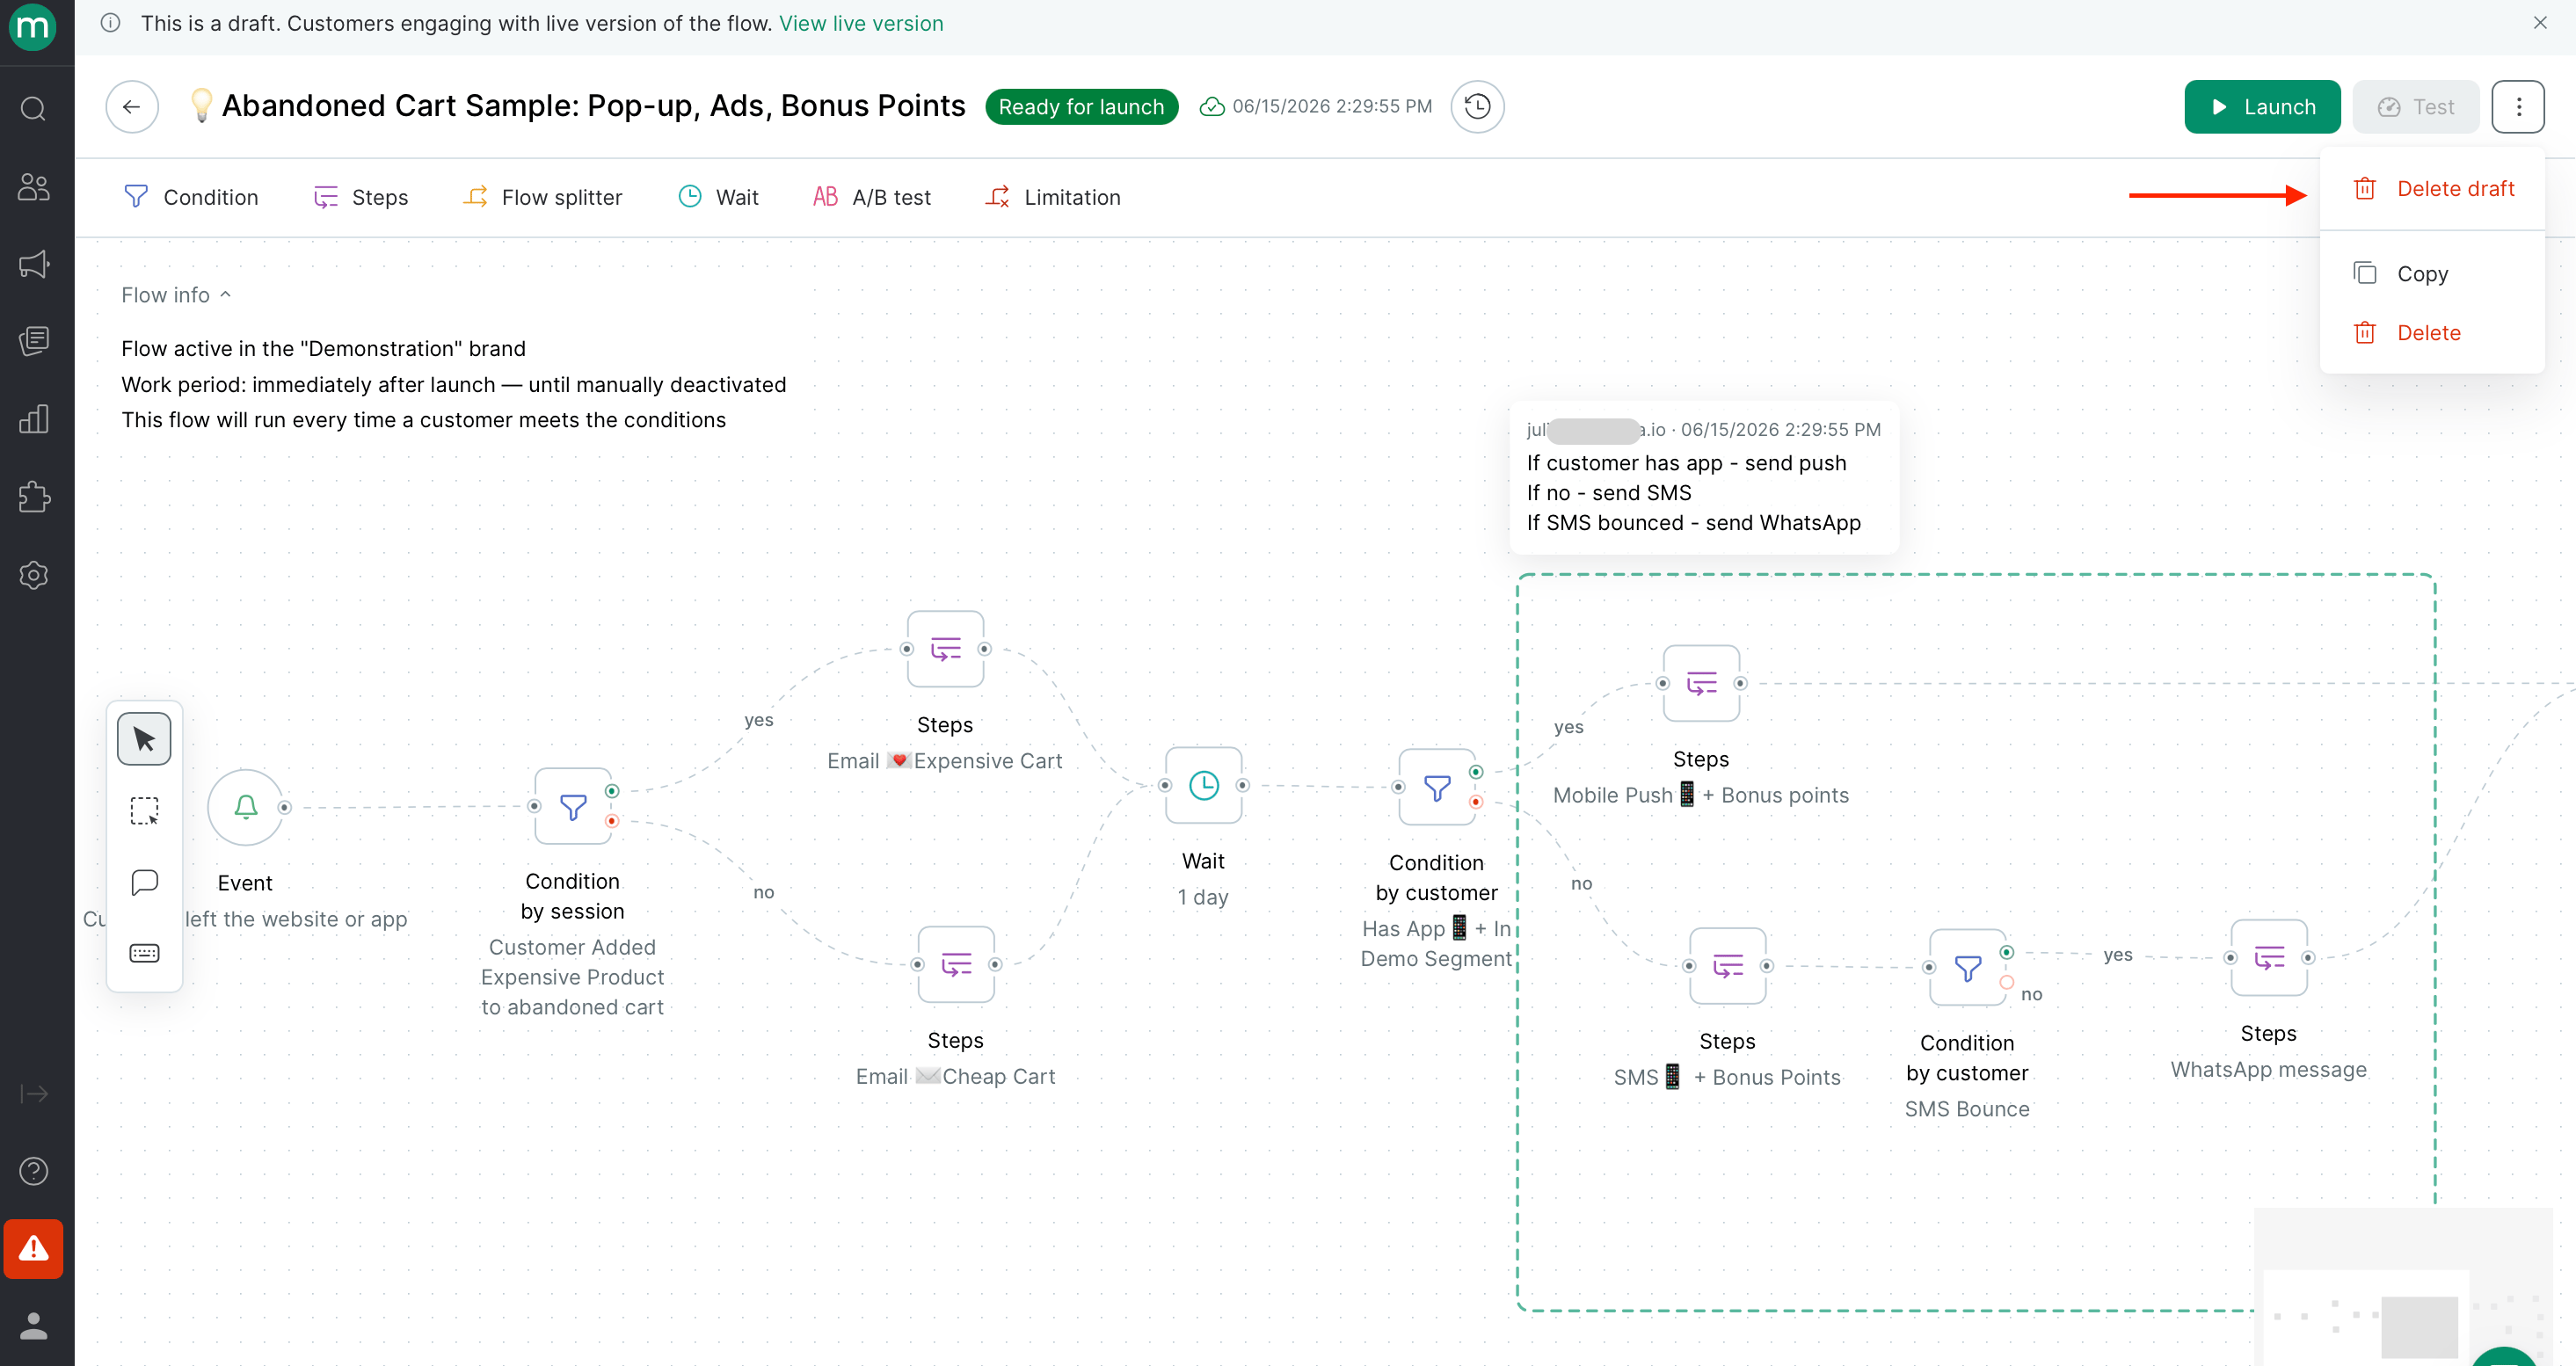Choose Copy from the menu
Screen dimensions: 2576x1366
2432,273
